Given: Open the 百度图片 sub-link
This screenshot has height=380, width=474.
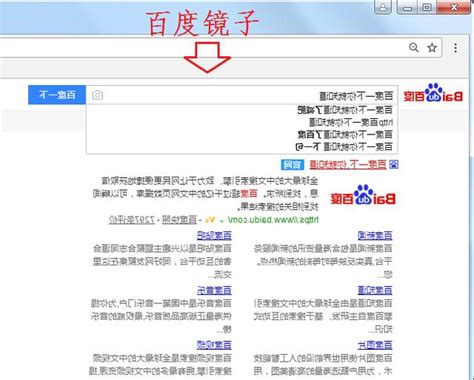Looking at the screenshot, I should 375,345.
